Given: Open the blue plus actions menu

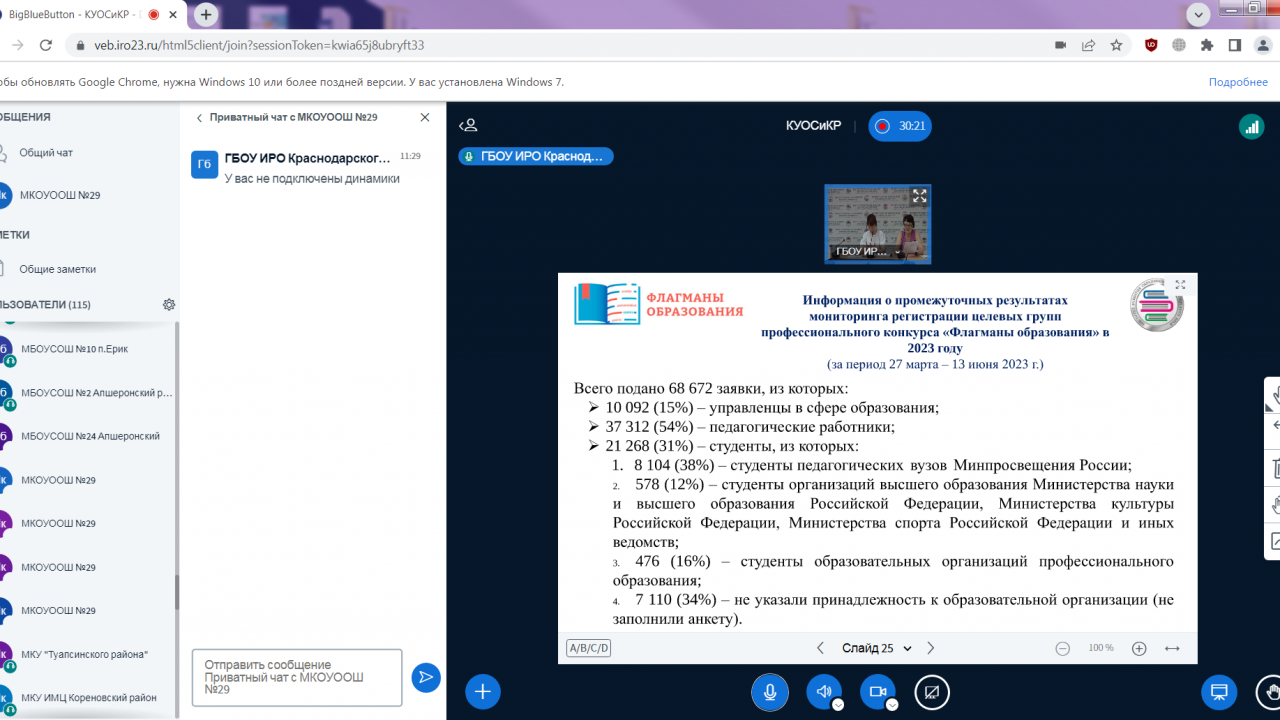Looking at the screenshot, I should (x=483, y=692).
